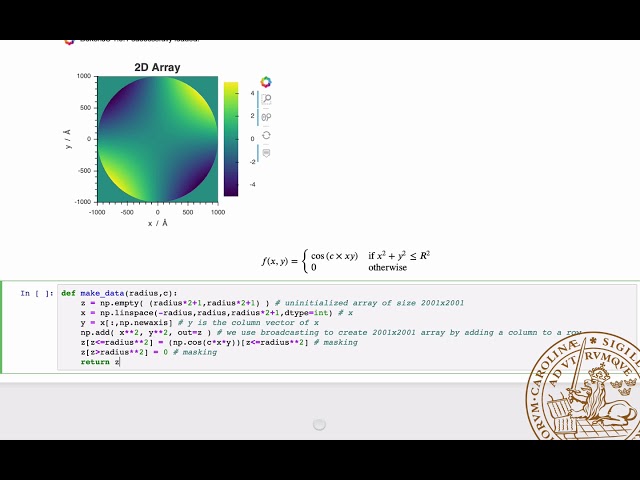
Task: Click the "x / Å" axis label
Action: 158,223
